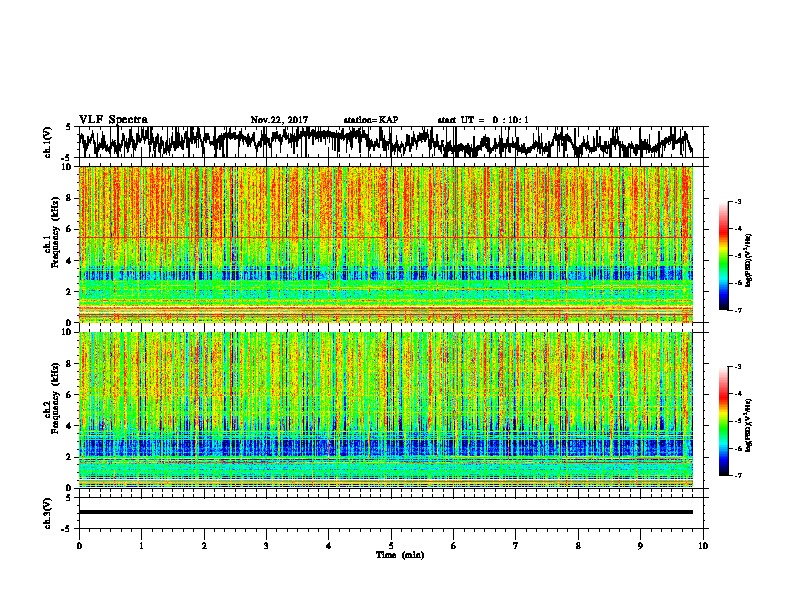Select the date text "Nov.22, 2017"

coord(279,120)
